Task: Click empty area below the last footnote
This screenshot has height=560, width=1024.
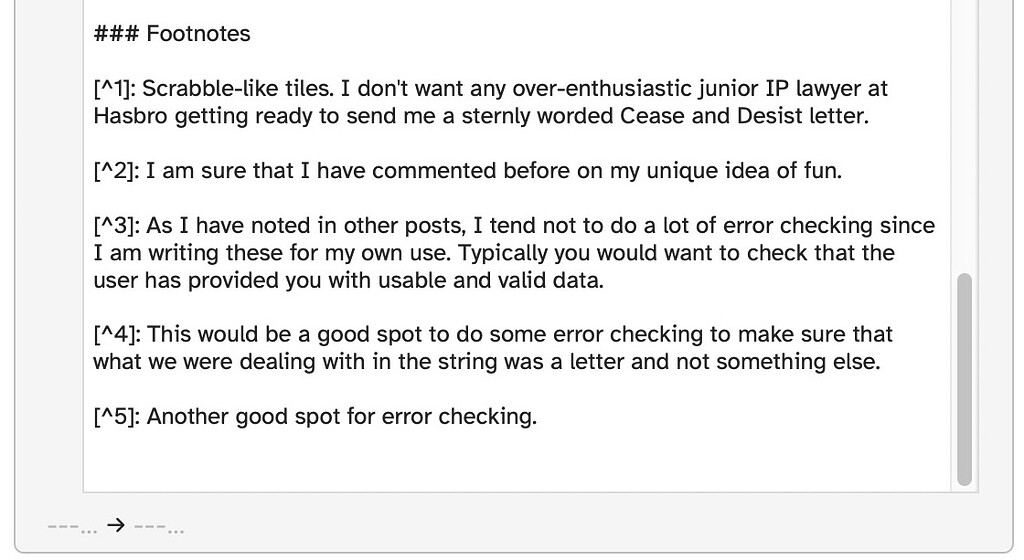Action: click(516, 460)
